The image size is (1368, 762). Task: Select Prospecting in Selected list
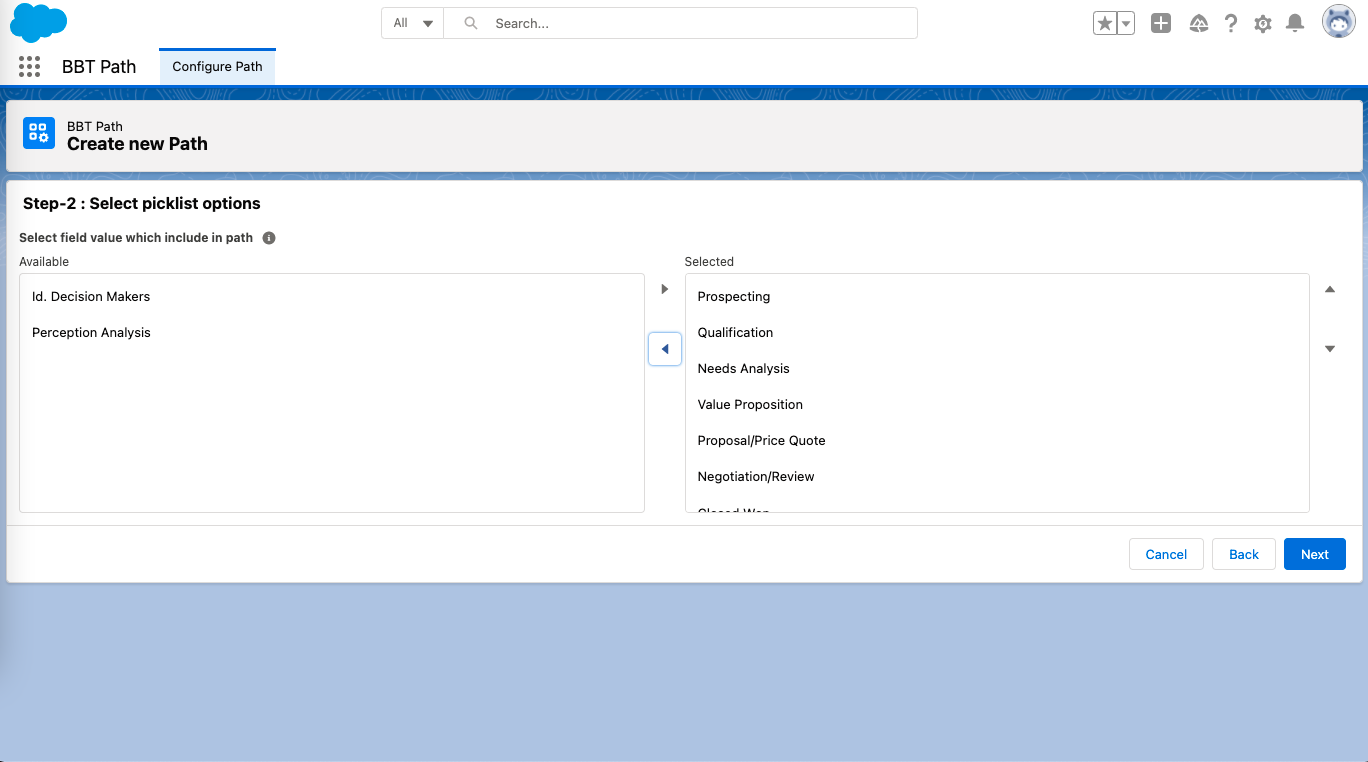point(997,297)
